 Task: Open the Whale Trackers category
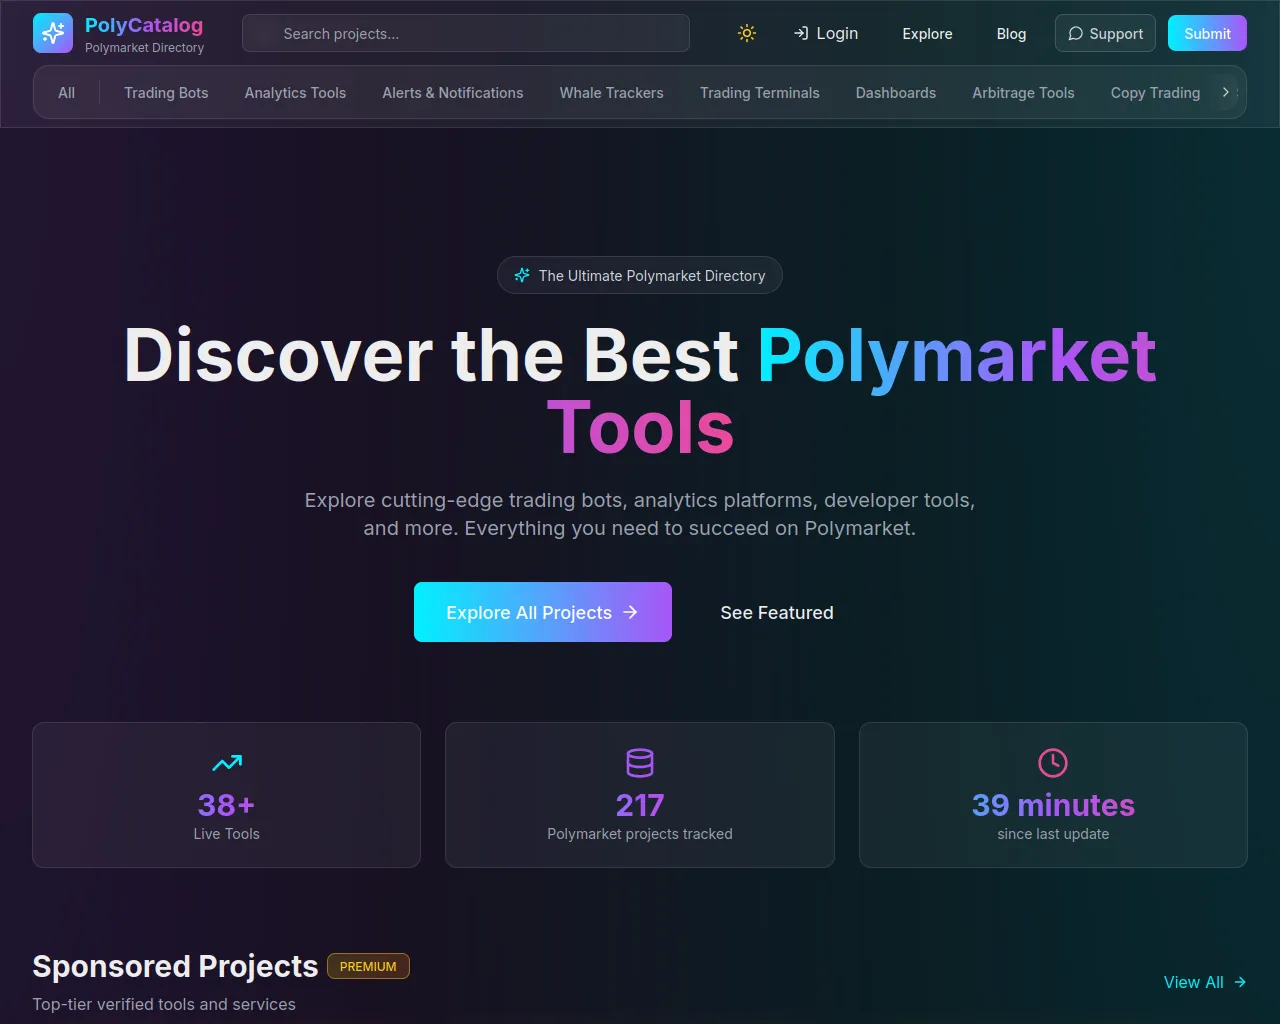click(612, 92)
